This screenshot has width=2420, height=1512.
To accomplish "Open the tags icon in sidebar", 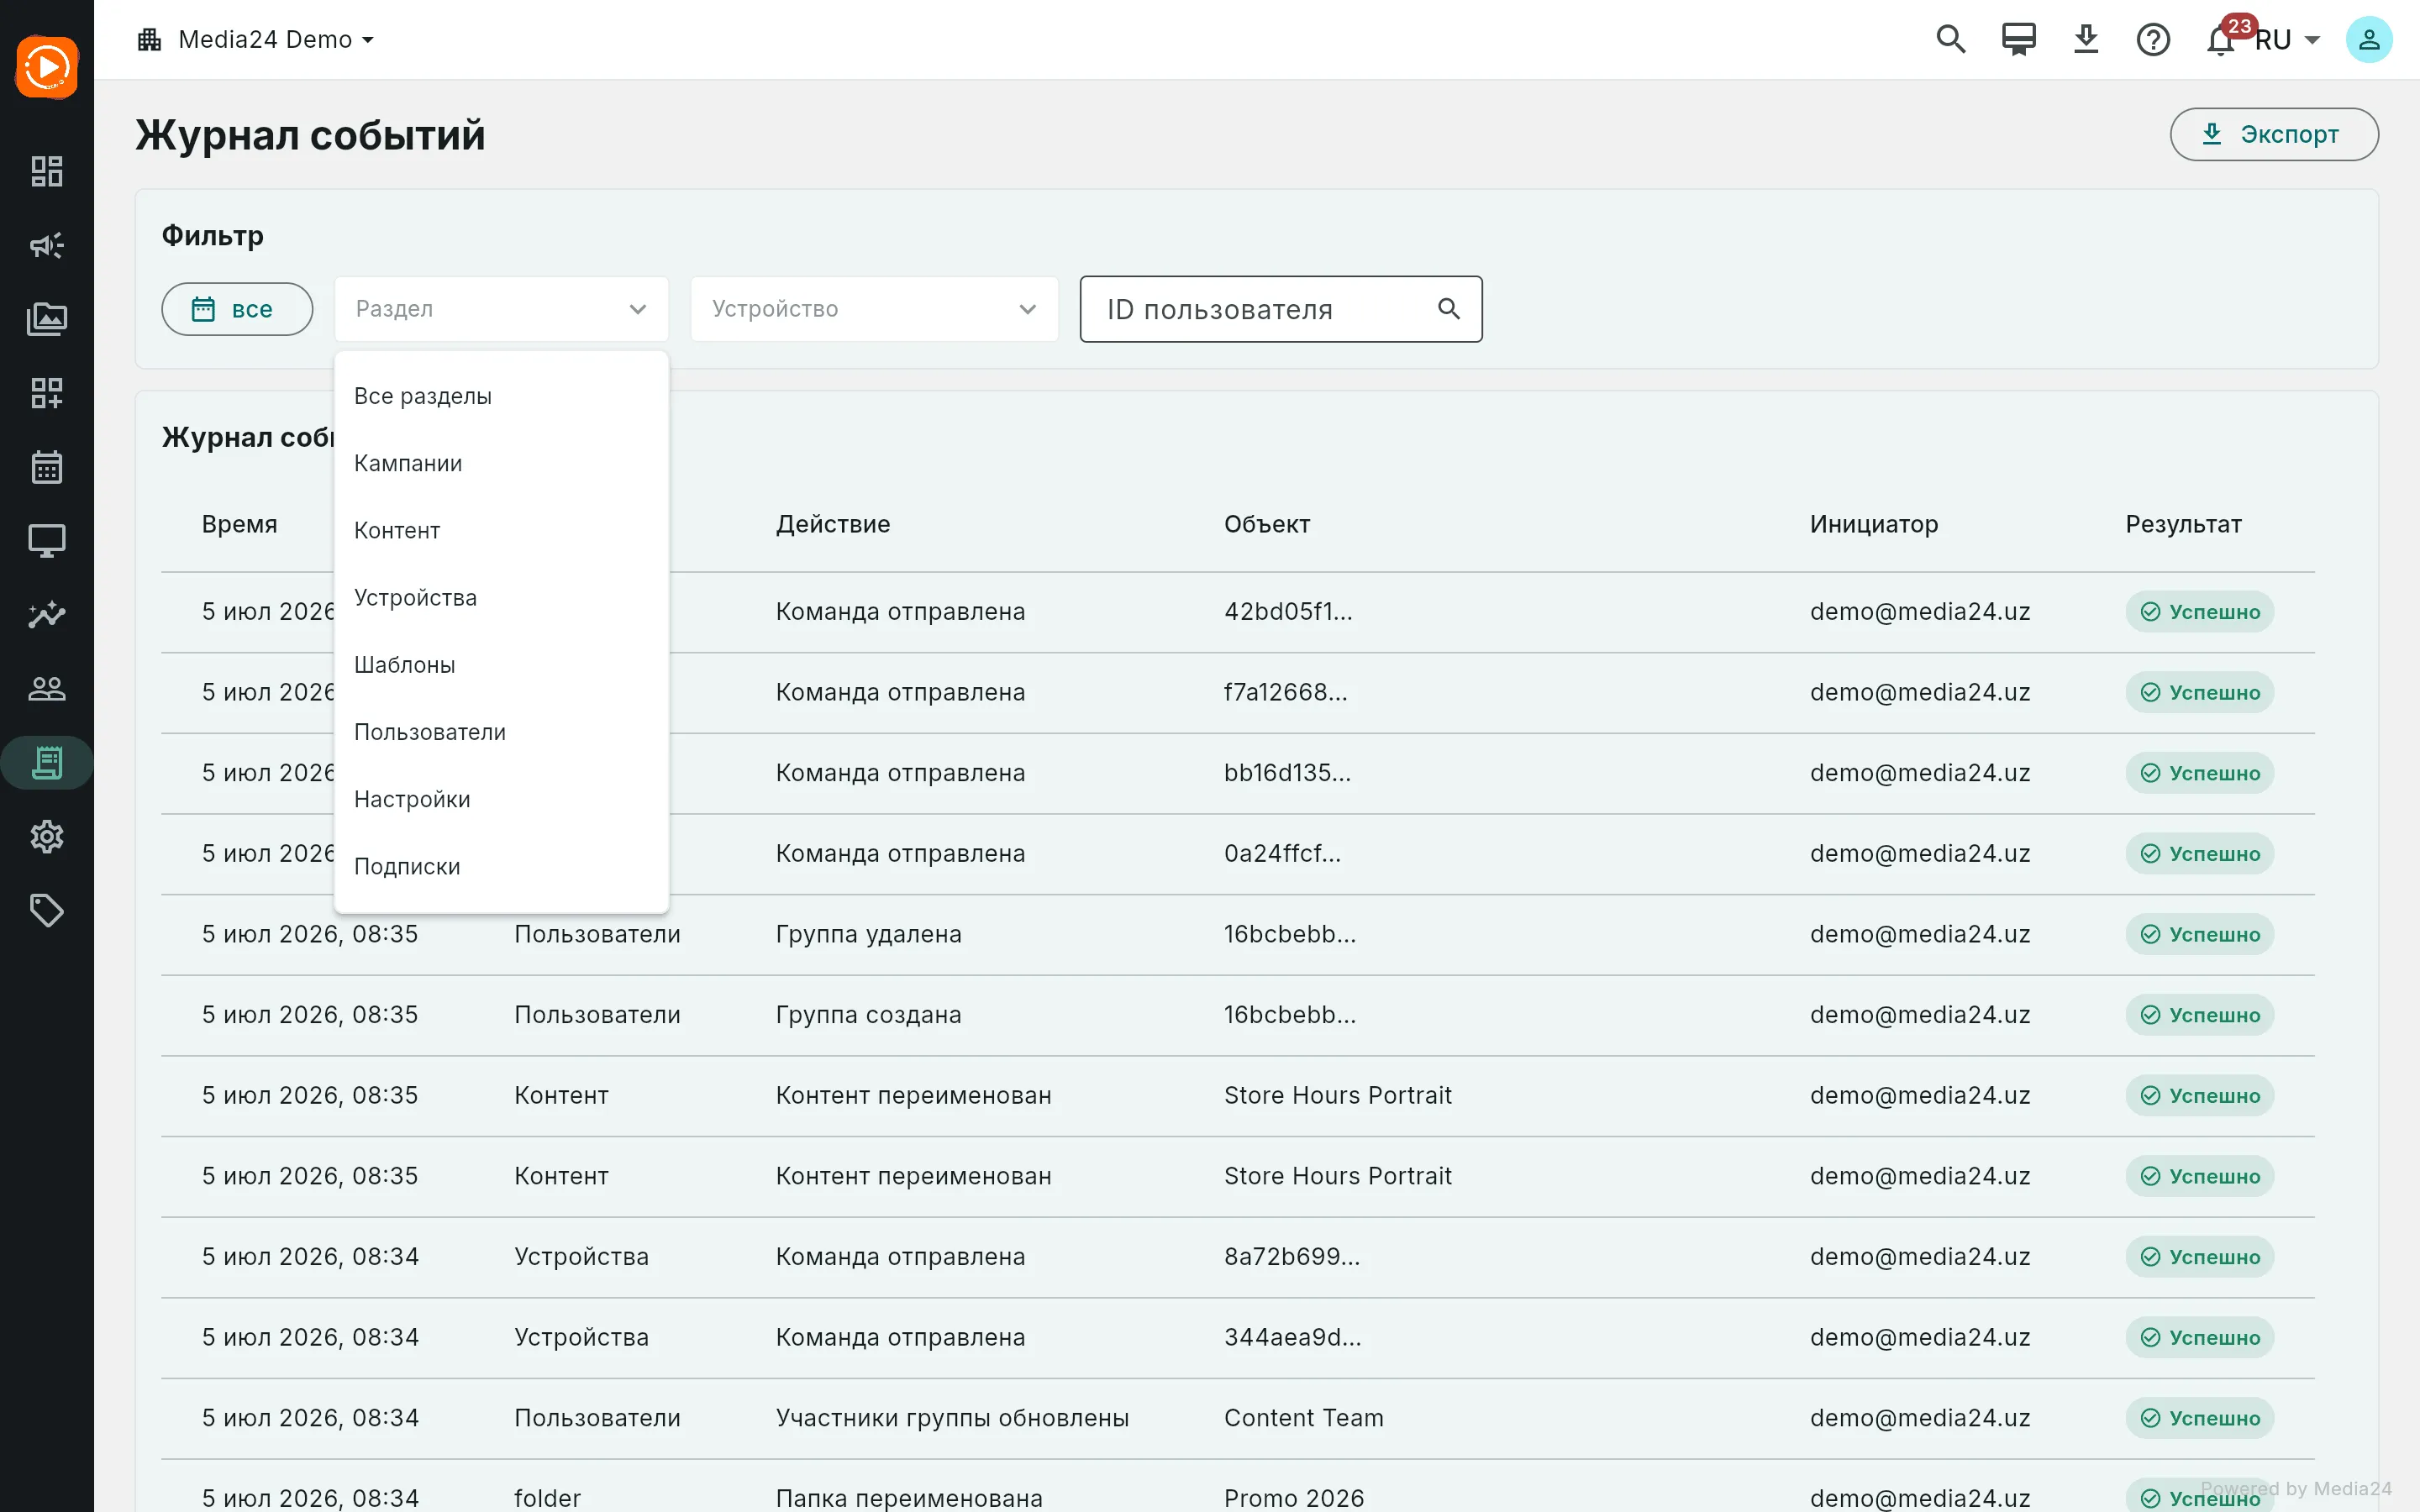I will click(46, 911).
